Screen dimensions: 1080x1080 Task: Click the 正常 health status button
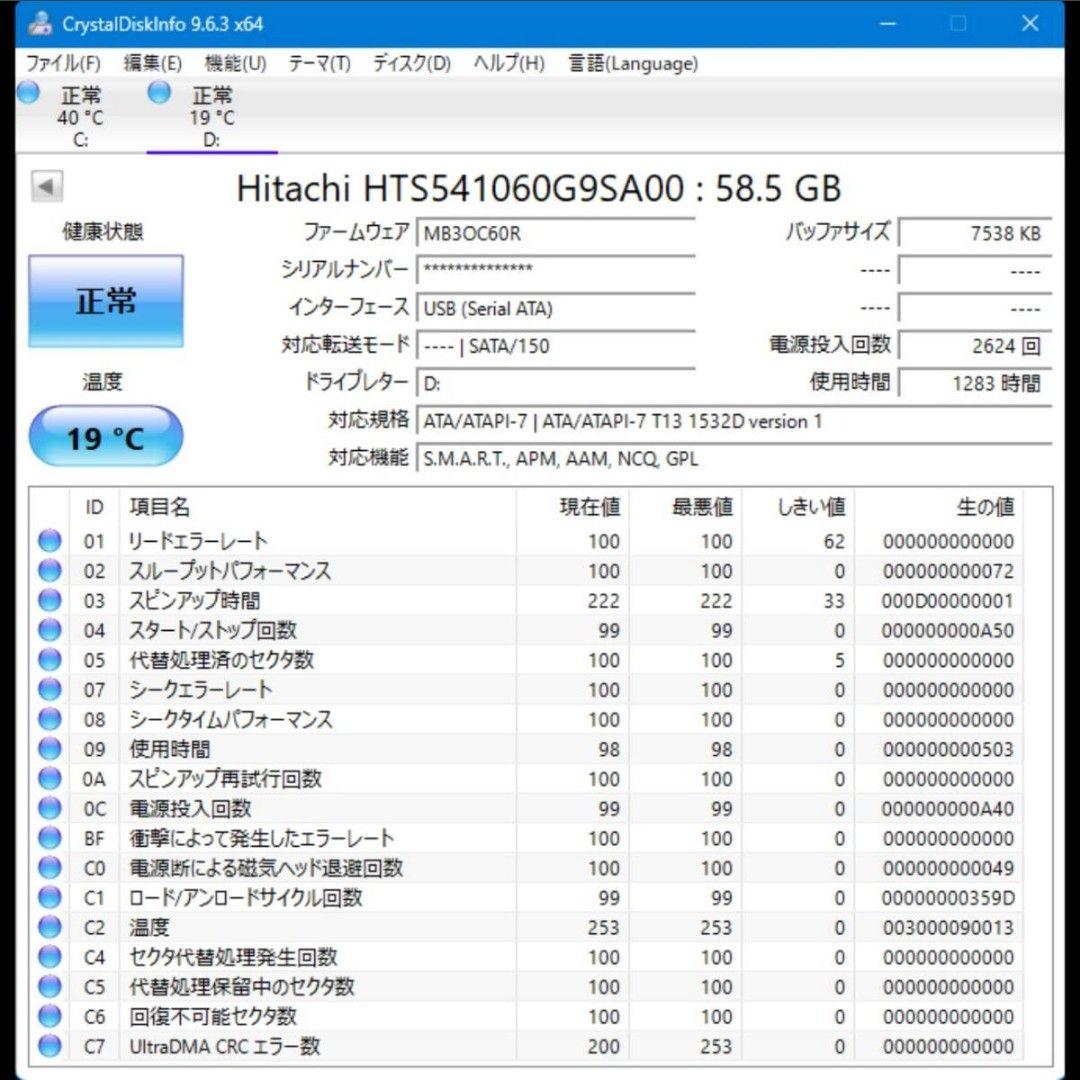(x=105, y=301)
